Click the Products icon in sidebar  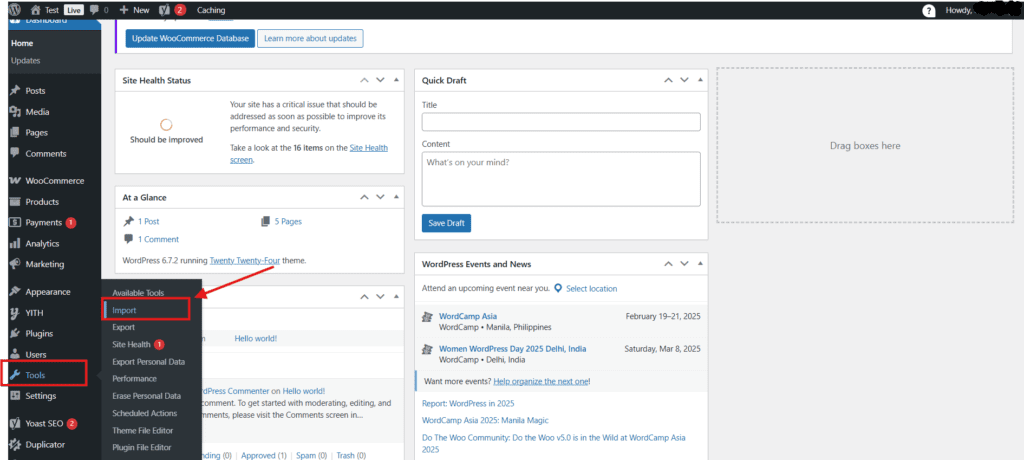tap(15, 202)
